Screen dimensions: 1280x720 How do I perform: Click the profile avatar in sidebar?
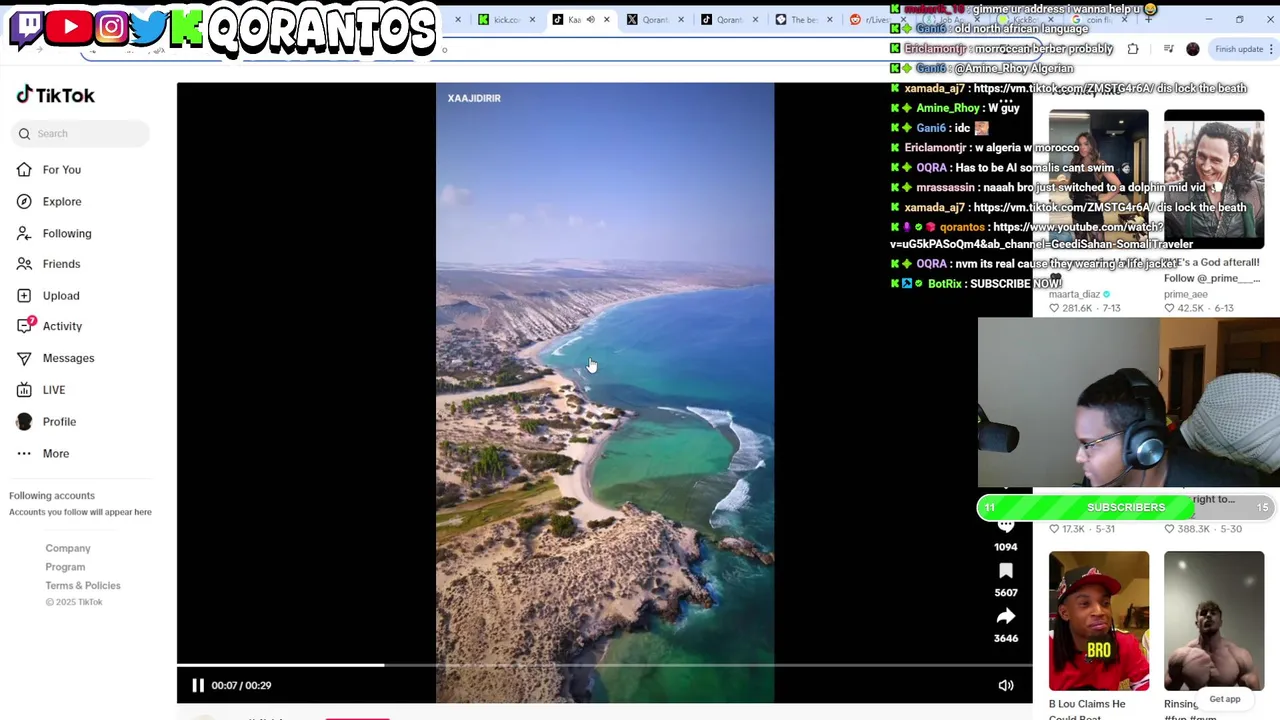(24, 422)
